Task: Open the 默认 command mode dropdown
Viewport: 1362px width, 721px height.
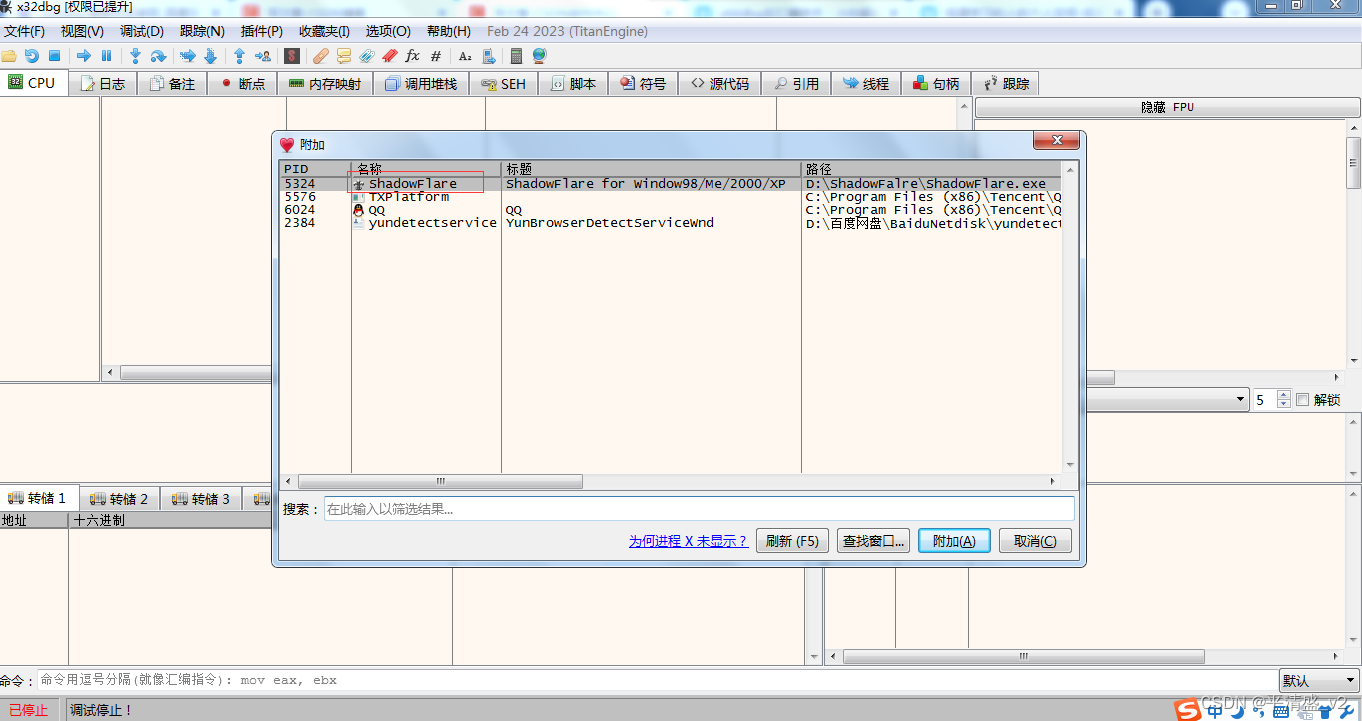Action: point(1319,680)
